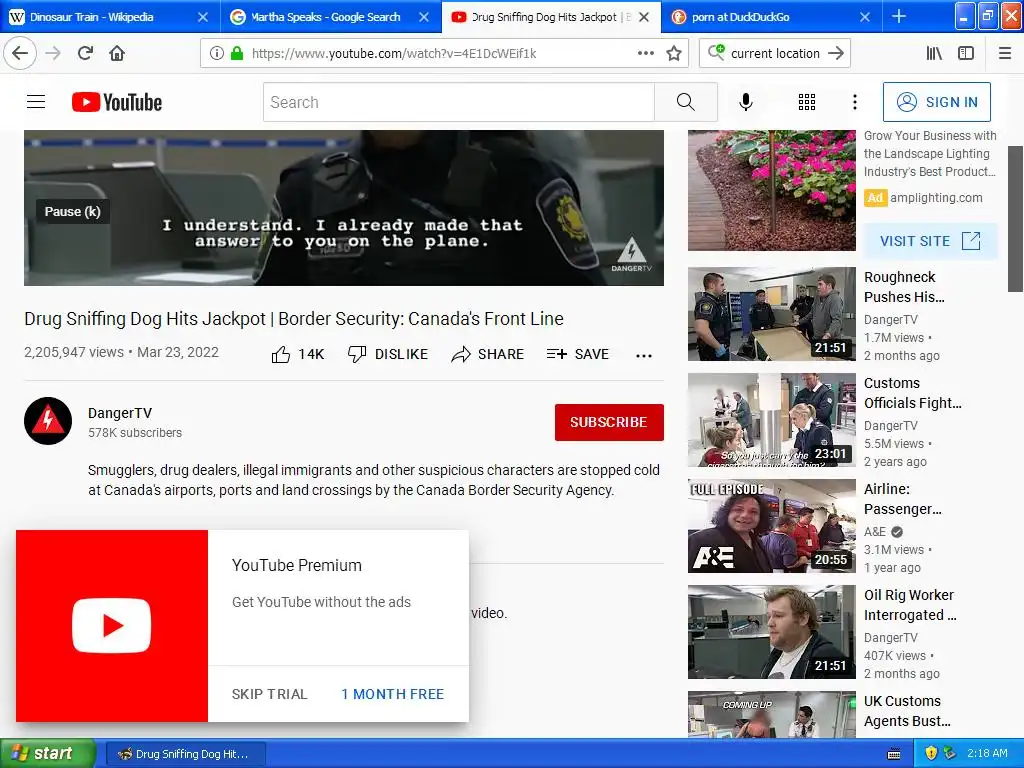
Task: Toggle the browser sidebar view icon
Action: click(966, 53)
